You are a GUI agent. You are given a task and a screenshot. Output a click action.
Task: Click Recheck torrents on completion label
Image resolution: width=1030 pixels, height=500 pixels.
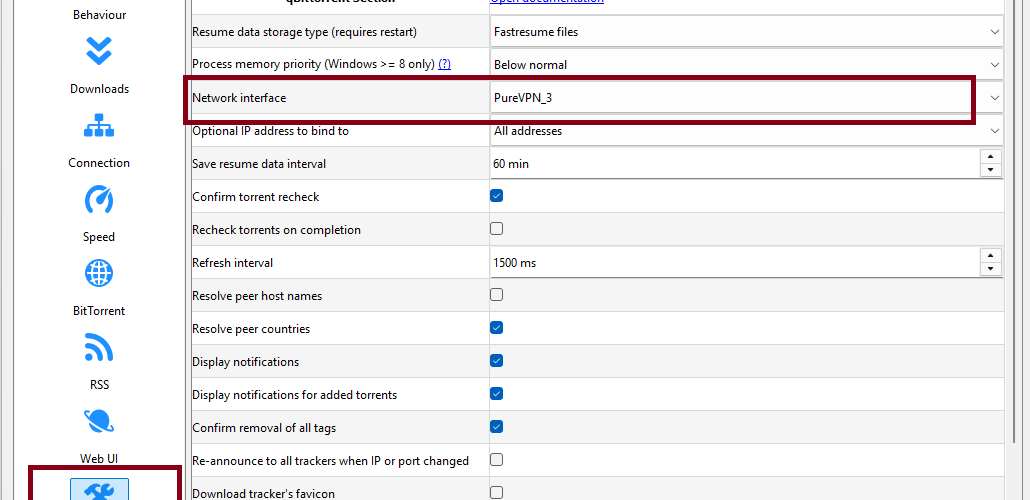coord(277,230)
